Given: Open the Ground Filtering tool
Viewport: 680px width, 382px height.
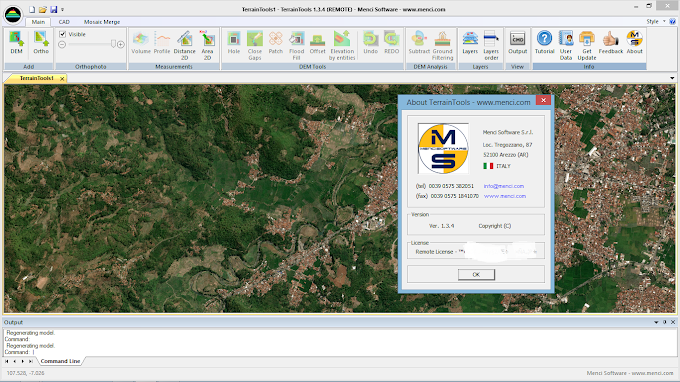Looking at the screenshot, I should [442, 45].
